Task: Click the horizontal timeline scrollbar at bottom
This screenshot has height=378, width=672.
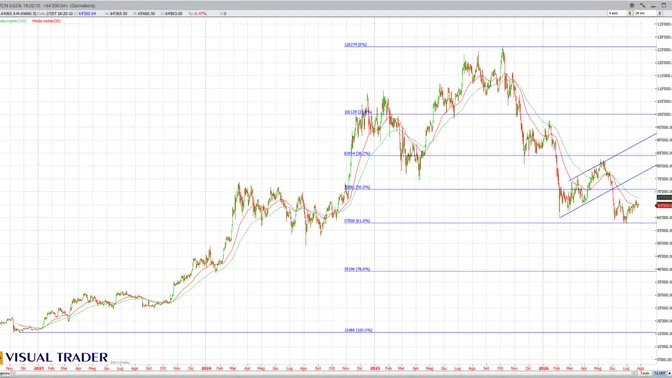Action: (x=321, y=373)
